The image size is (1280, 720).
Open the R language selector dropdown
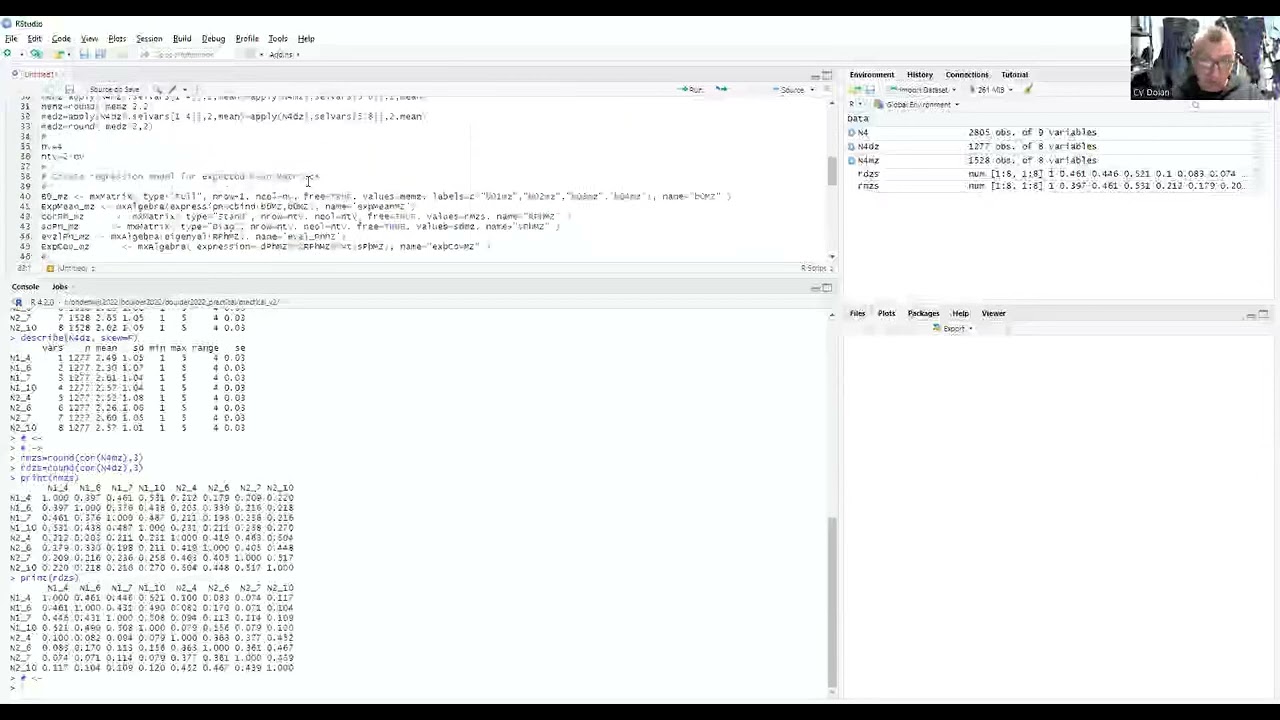tap(856, 104)
